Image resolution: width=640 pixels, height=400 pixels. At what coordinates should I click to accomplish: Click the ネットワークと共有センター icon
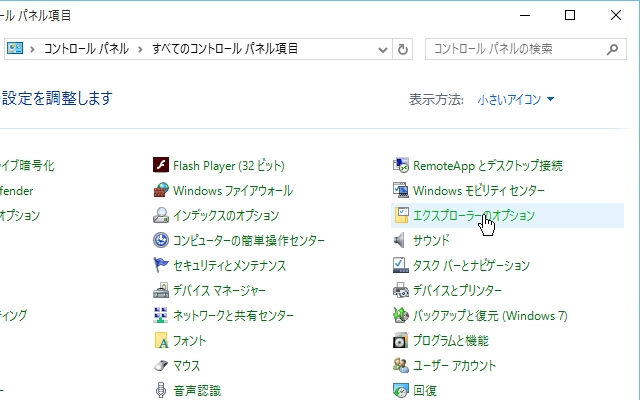tap(161, 315)
